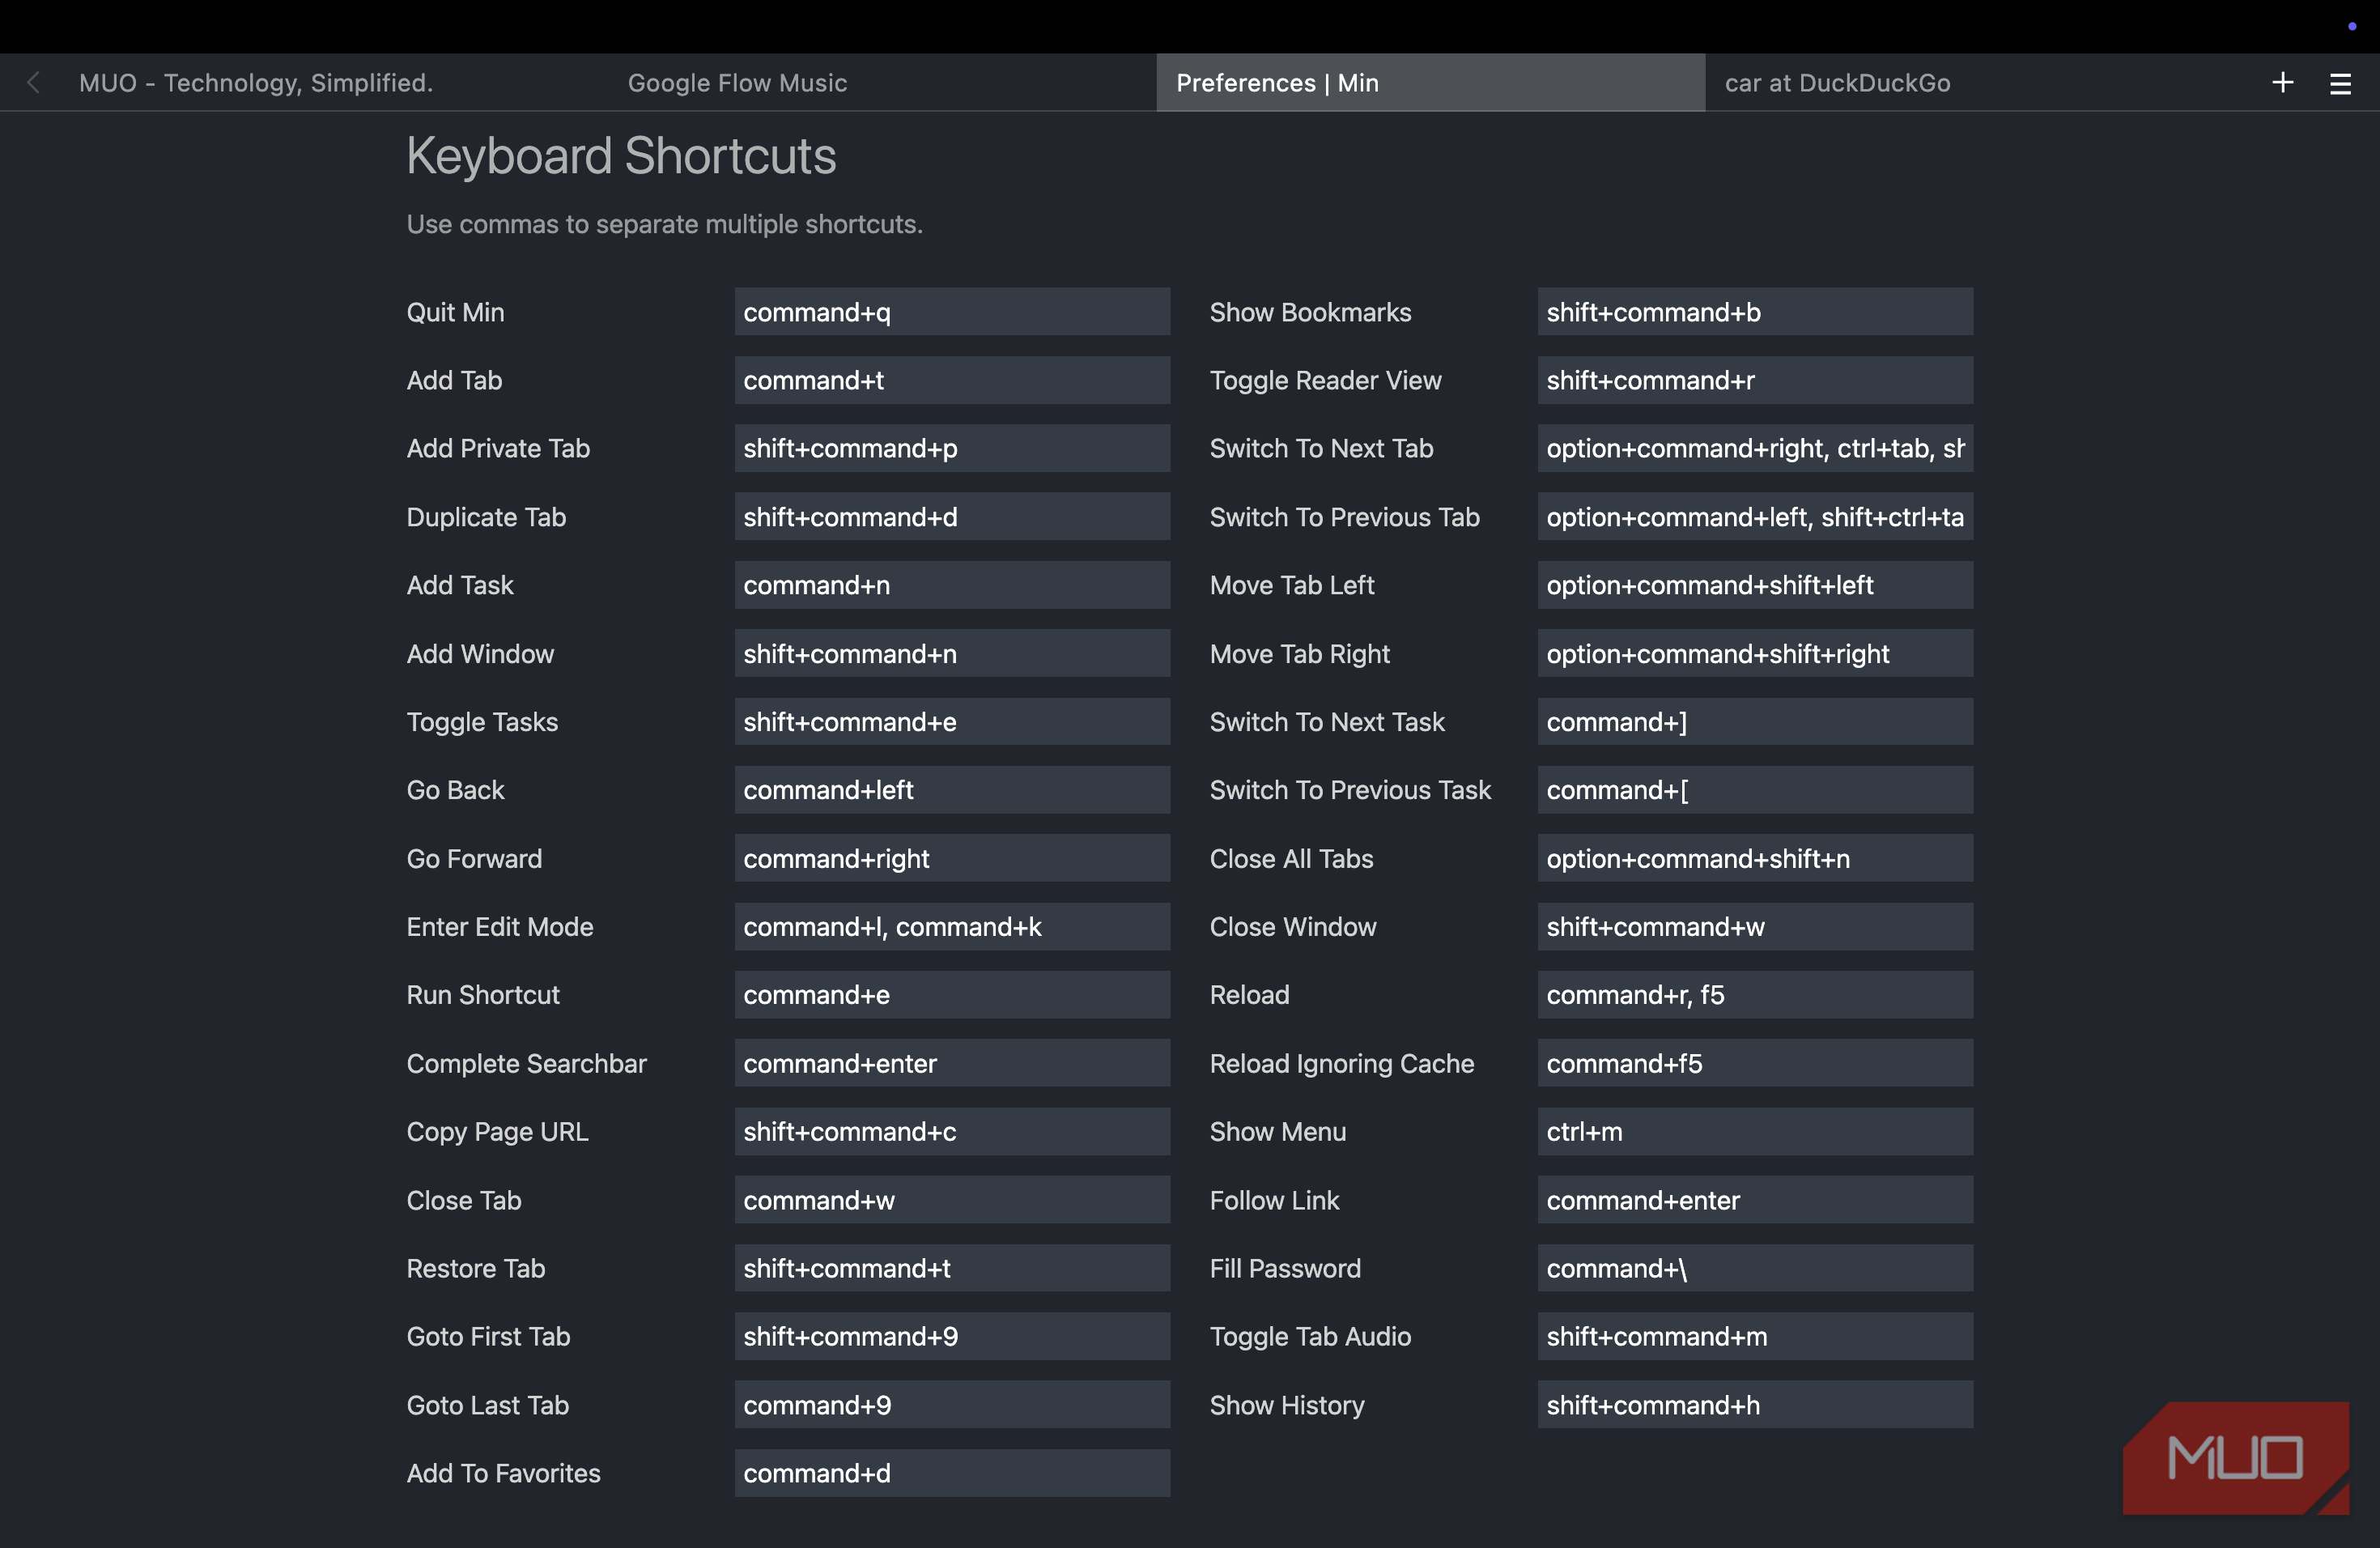Click the 'Show Bookmarks' label
The image size is (2380, 1548).
[1310, 312]
